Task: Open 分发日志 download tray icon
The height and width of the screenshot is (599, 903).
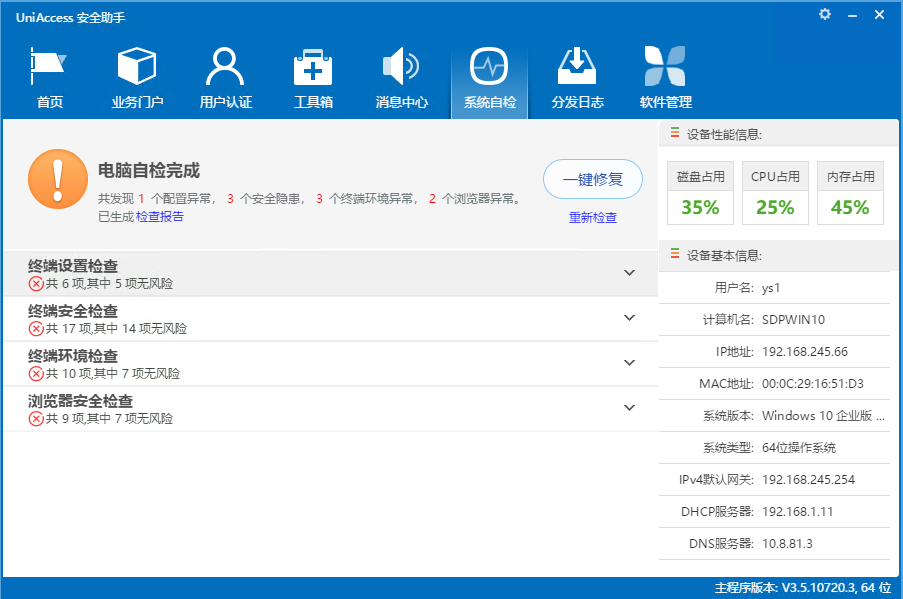Action: coord(577,68)
